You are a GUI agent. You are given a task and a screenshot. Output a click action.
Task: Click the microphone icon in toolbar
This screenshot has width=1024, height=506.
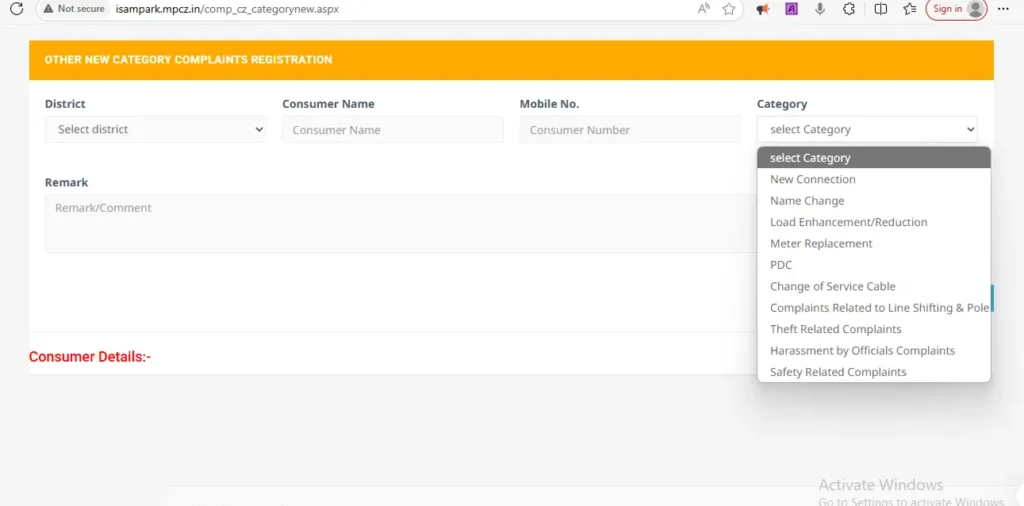(x=820, y=9)
